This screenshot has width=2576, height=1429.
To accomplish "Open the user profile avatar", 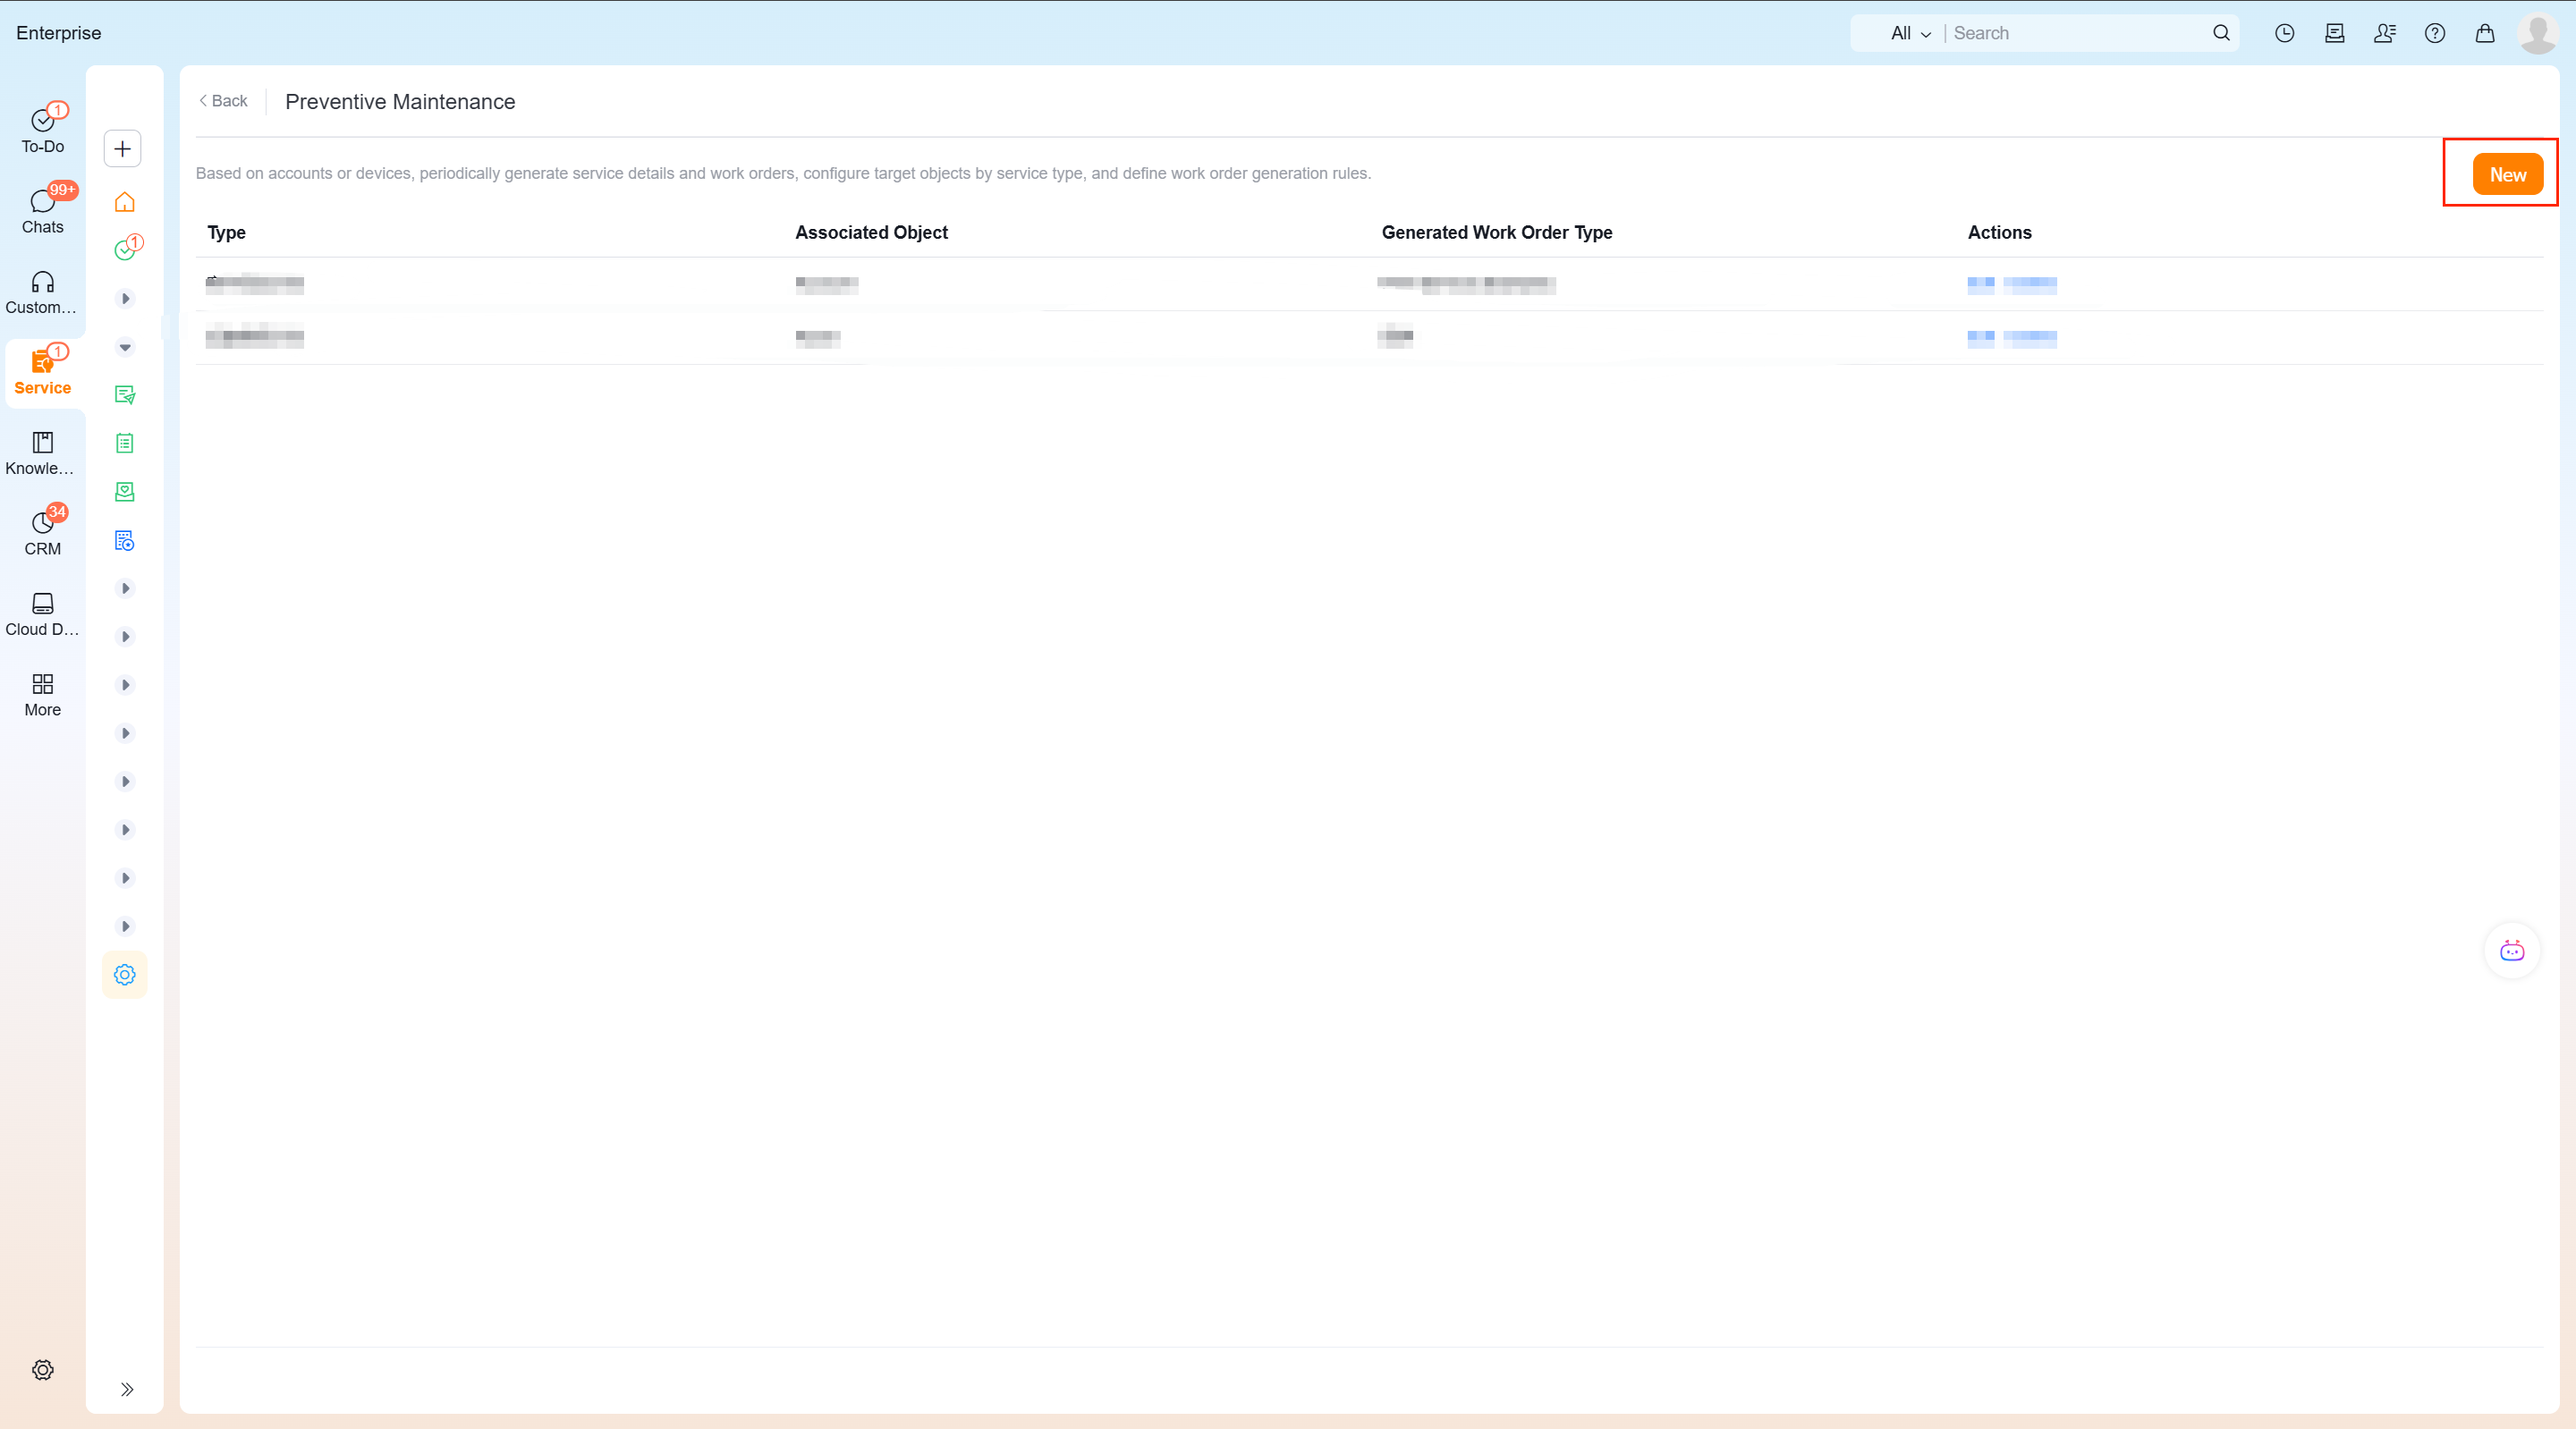I will click(2538, 33).
